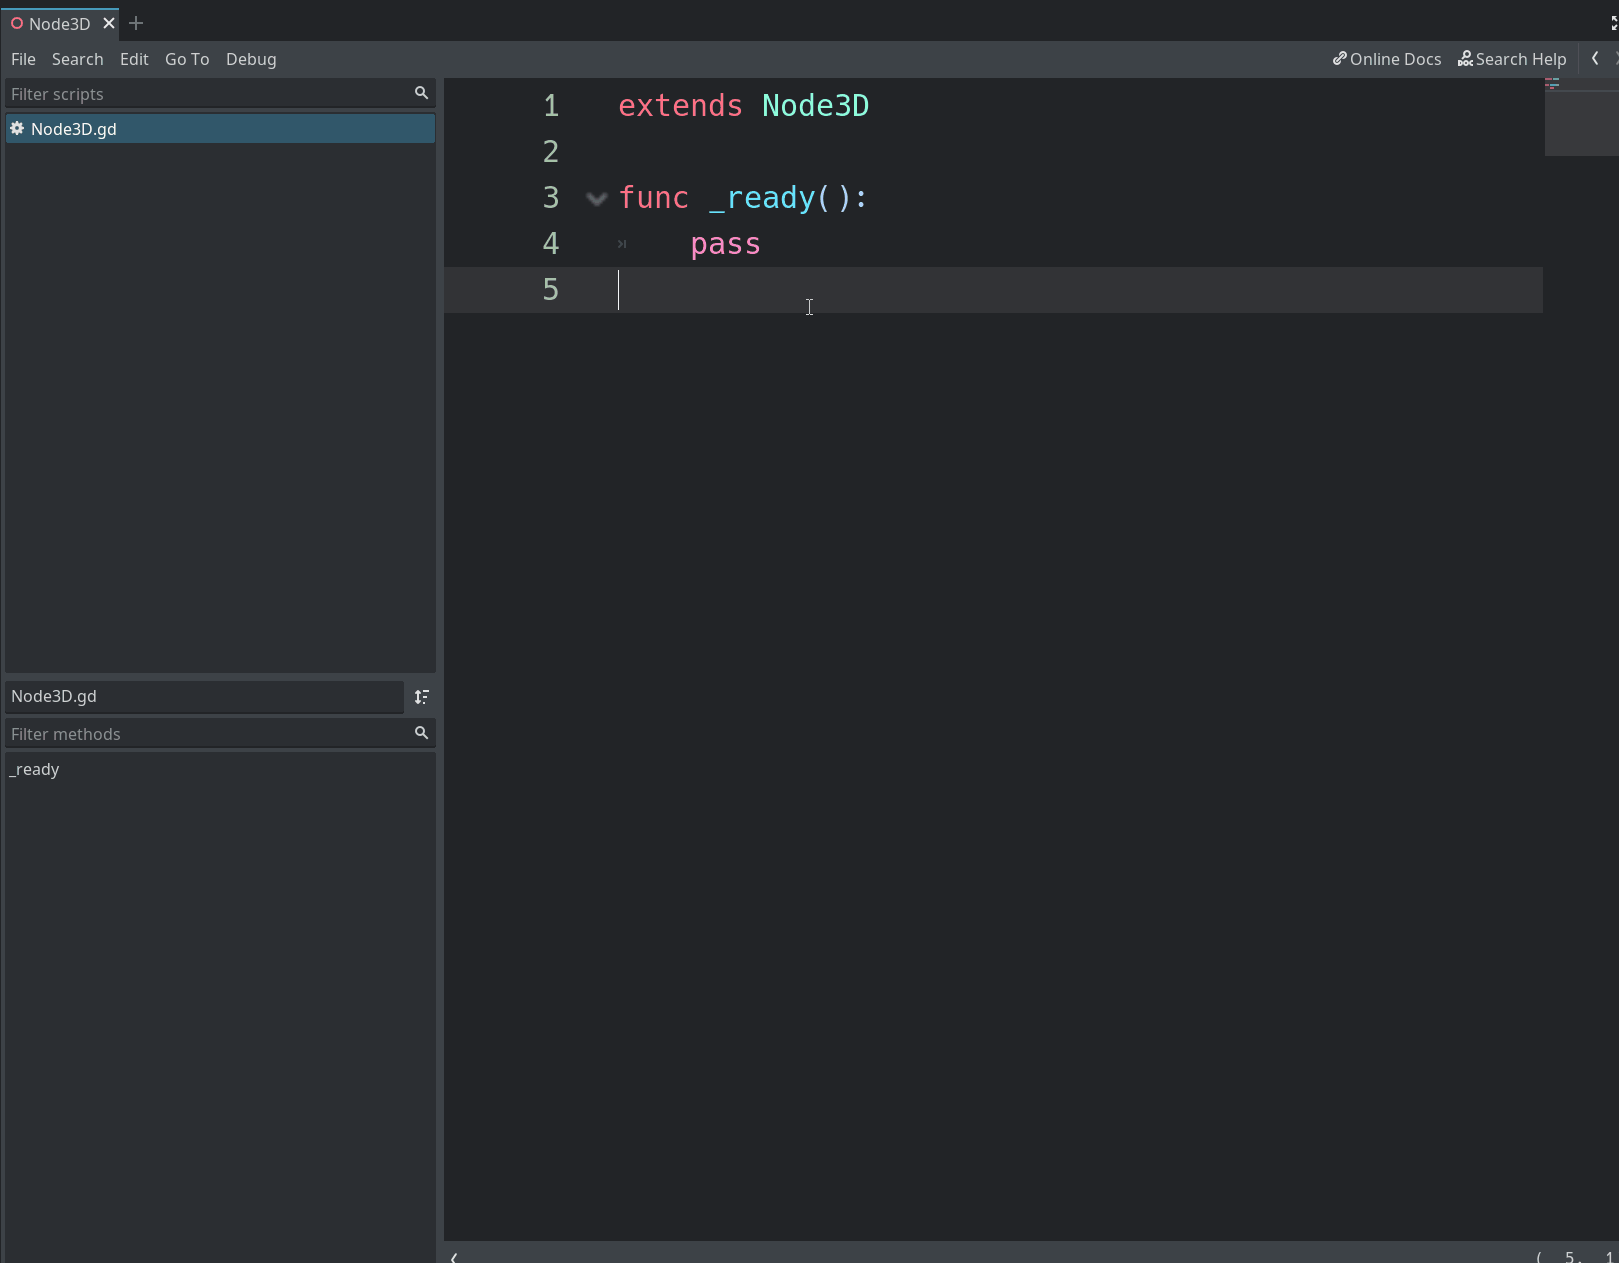The width and height of the screenshot is (1619, 1263).
Task: Open the File menu
Action: (22, 59)
